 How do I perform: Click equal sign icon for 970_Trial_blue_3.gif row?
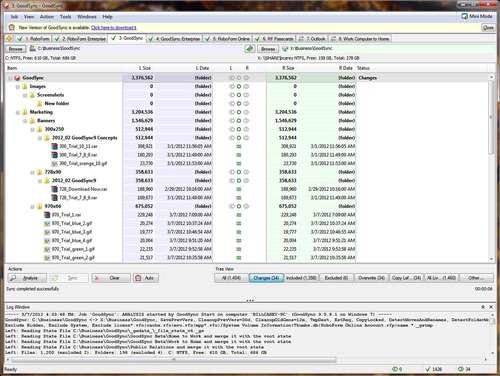click(x=239, y=232)
